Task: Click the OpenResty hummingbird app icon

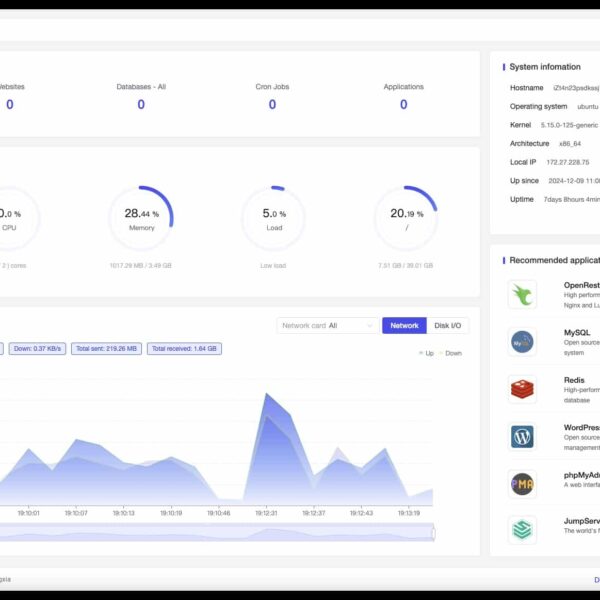Action: (522, 294)
